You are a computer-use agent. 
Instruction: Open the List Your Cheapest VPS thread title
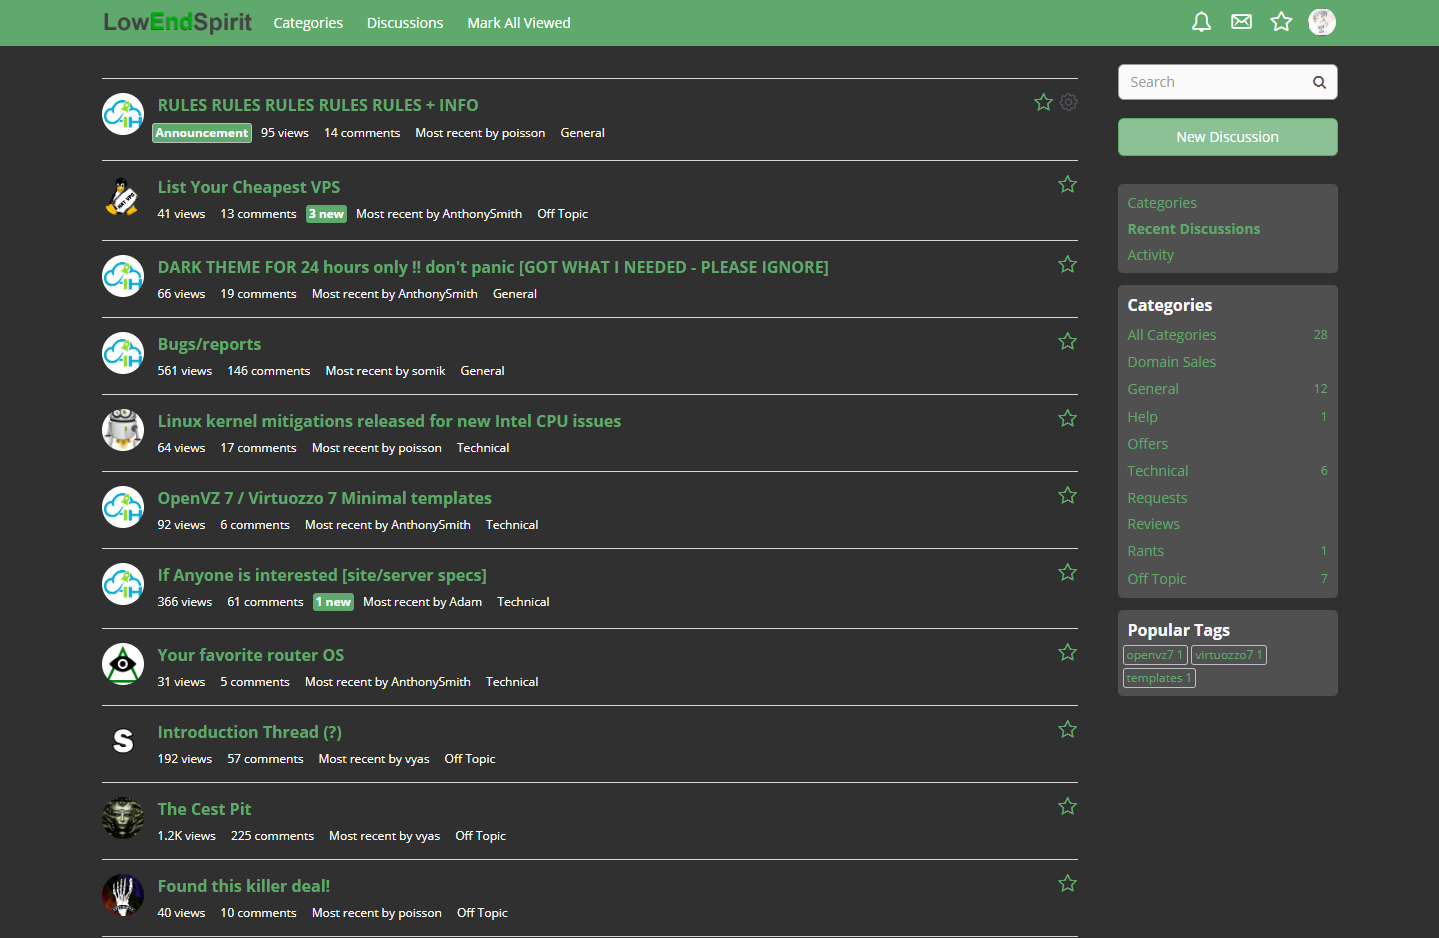point(249,187)
